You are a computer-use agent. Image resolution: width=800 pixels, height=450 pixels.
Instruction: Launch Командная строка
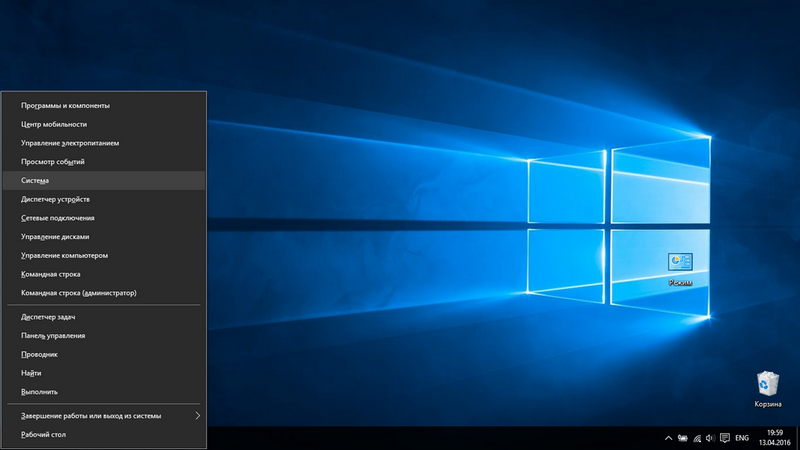point(104,274)
